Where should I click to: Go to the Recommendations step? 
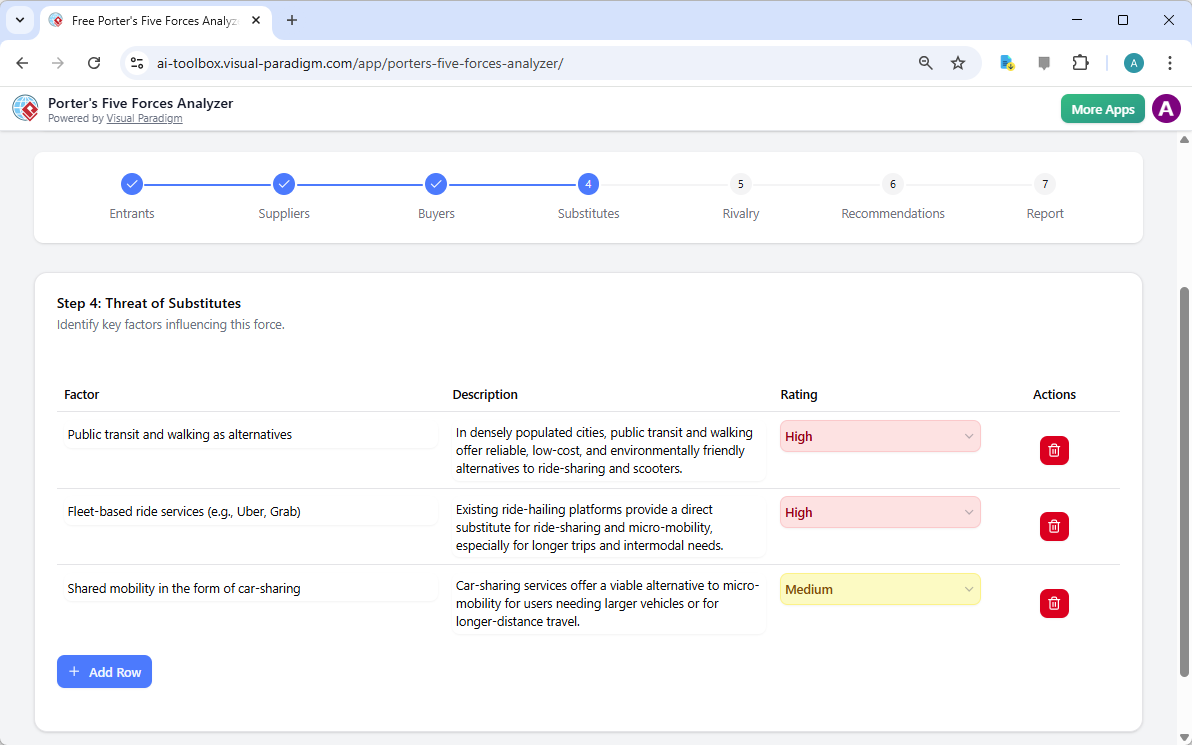(x=892, y=184)
